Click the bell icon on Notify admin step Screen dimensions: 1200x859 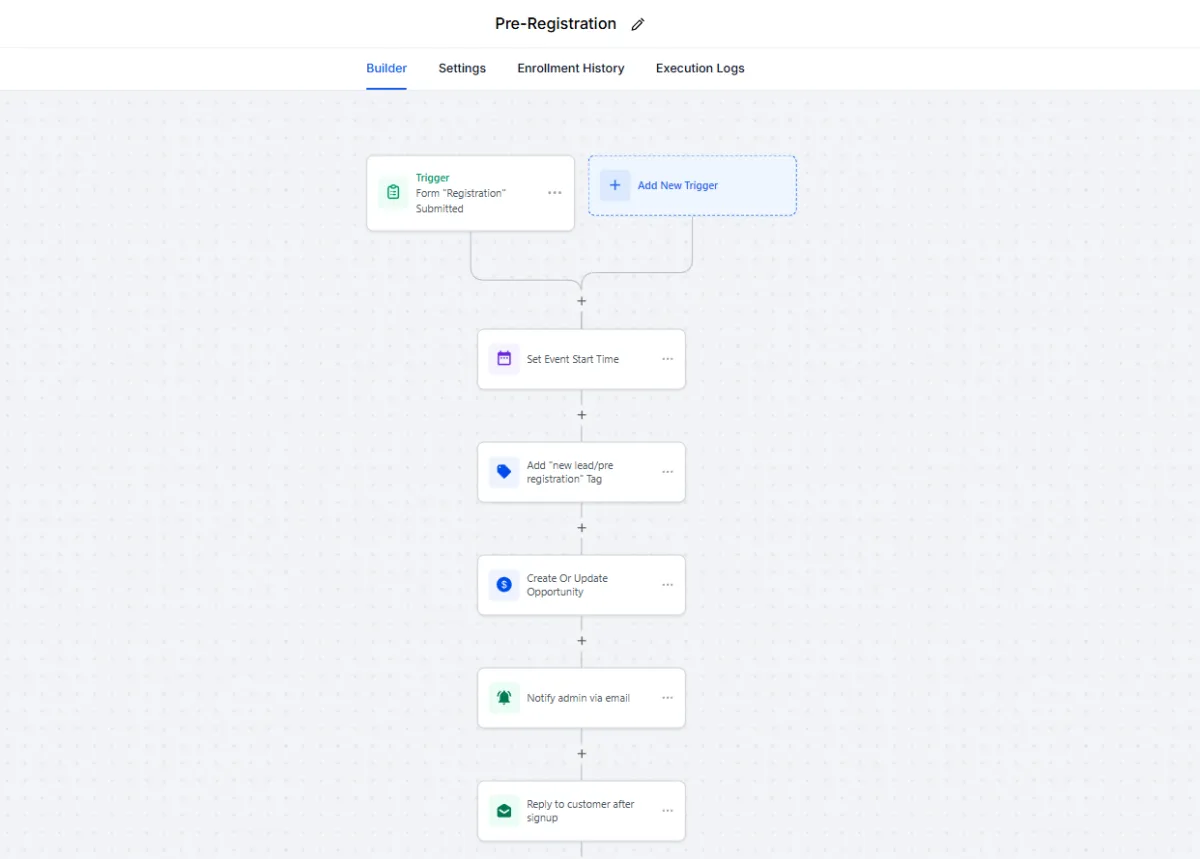(x=504, y=698)
